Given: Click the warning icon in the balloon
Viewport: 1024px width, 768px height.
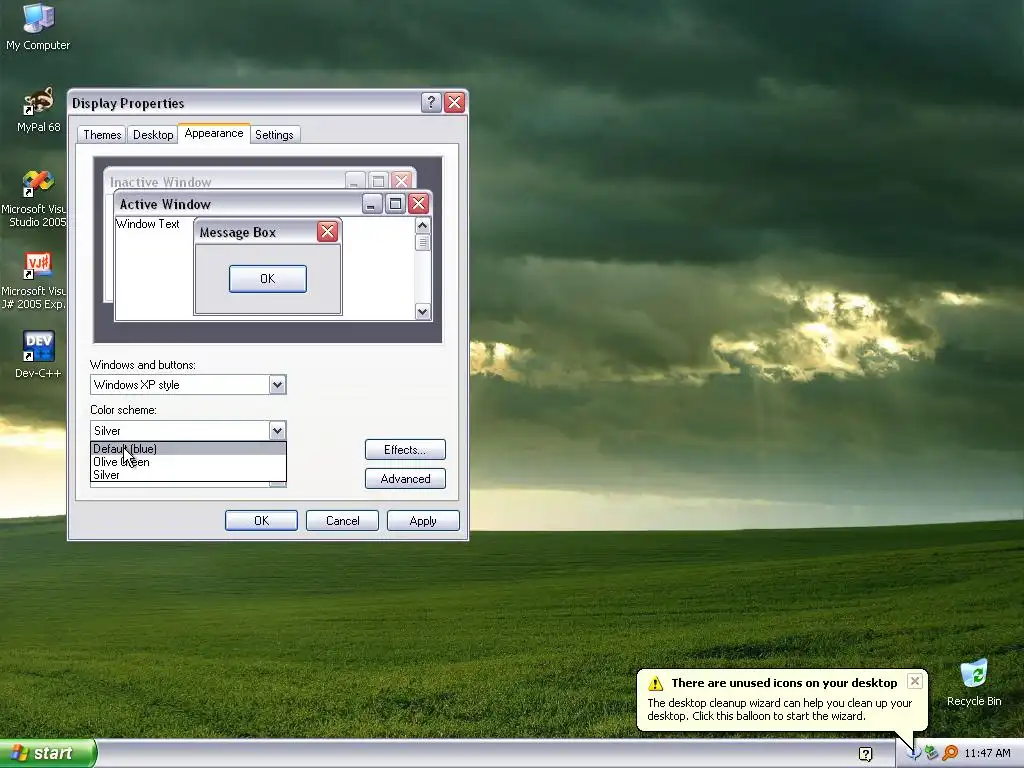Looking at the screenshot, I should [655, 683].
